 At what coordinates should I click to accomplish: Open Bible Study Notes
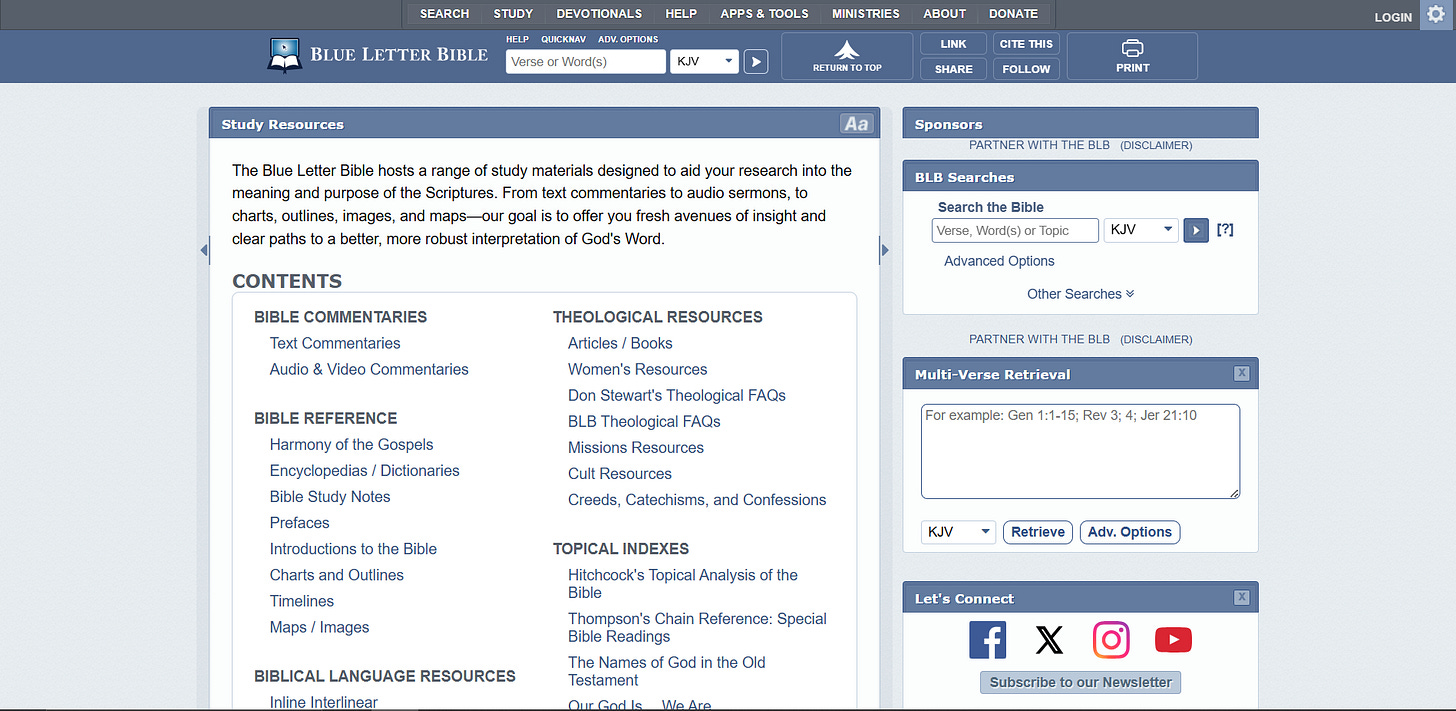330,496
